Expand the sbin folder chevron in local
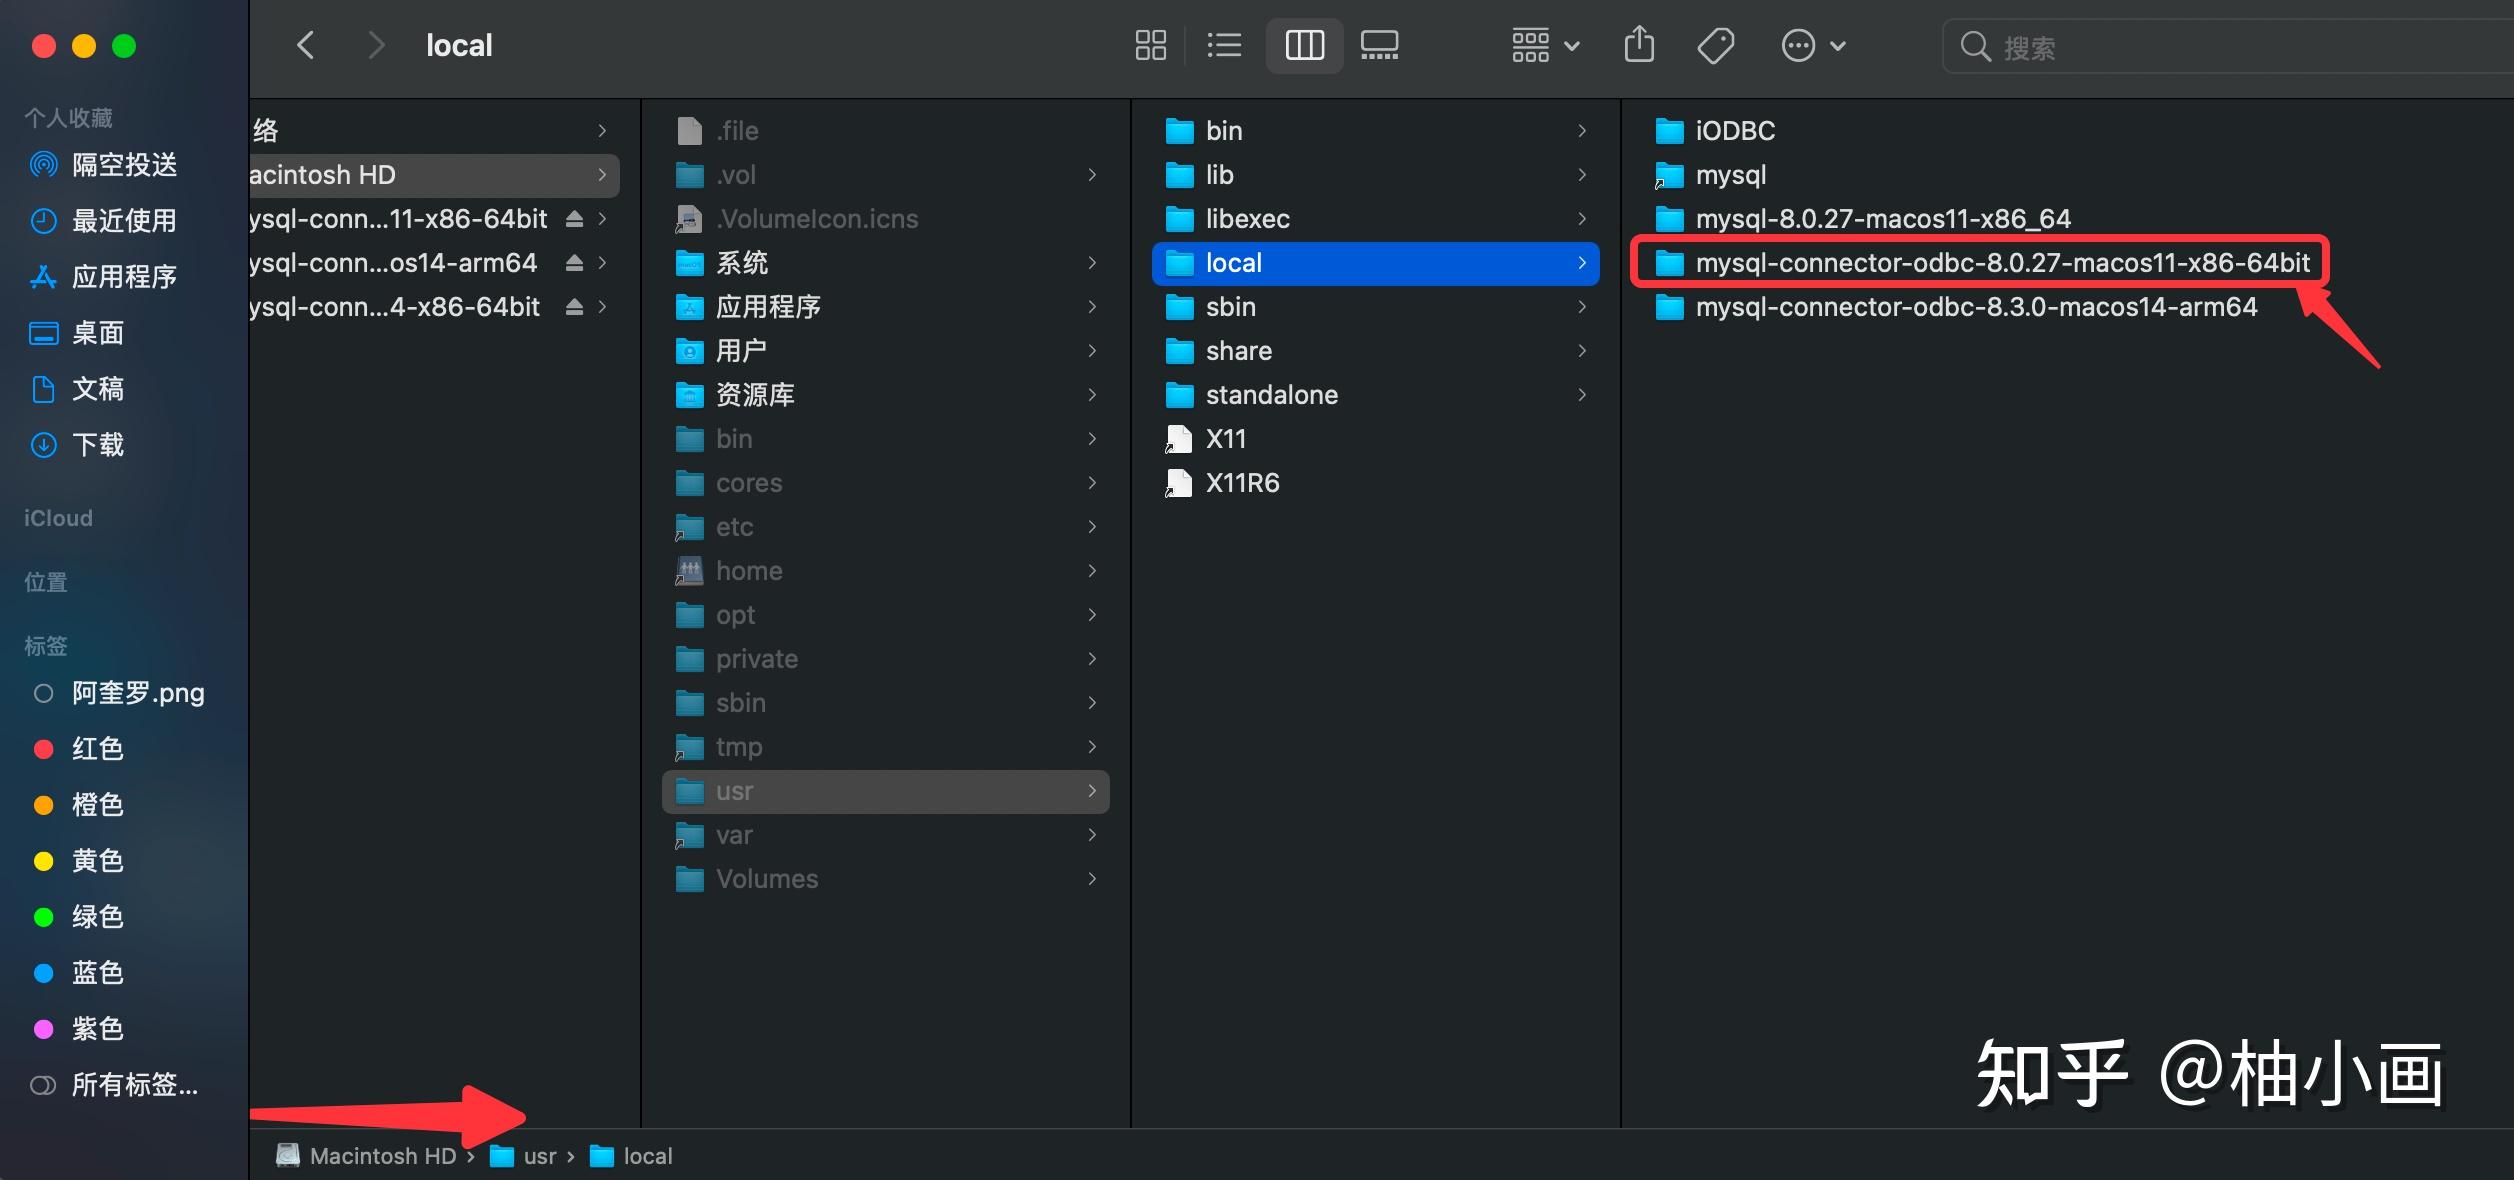Image resolution: width=2514 pixels, height=1180 pixels. click(1583, 307)
